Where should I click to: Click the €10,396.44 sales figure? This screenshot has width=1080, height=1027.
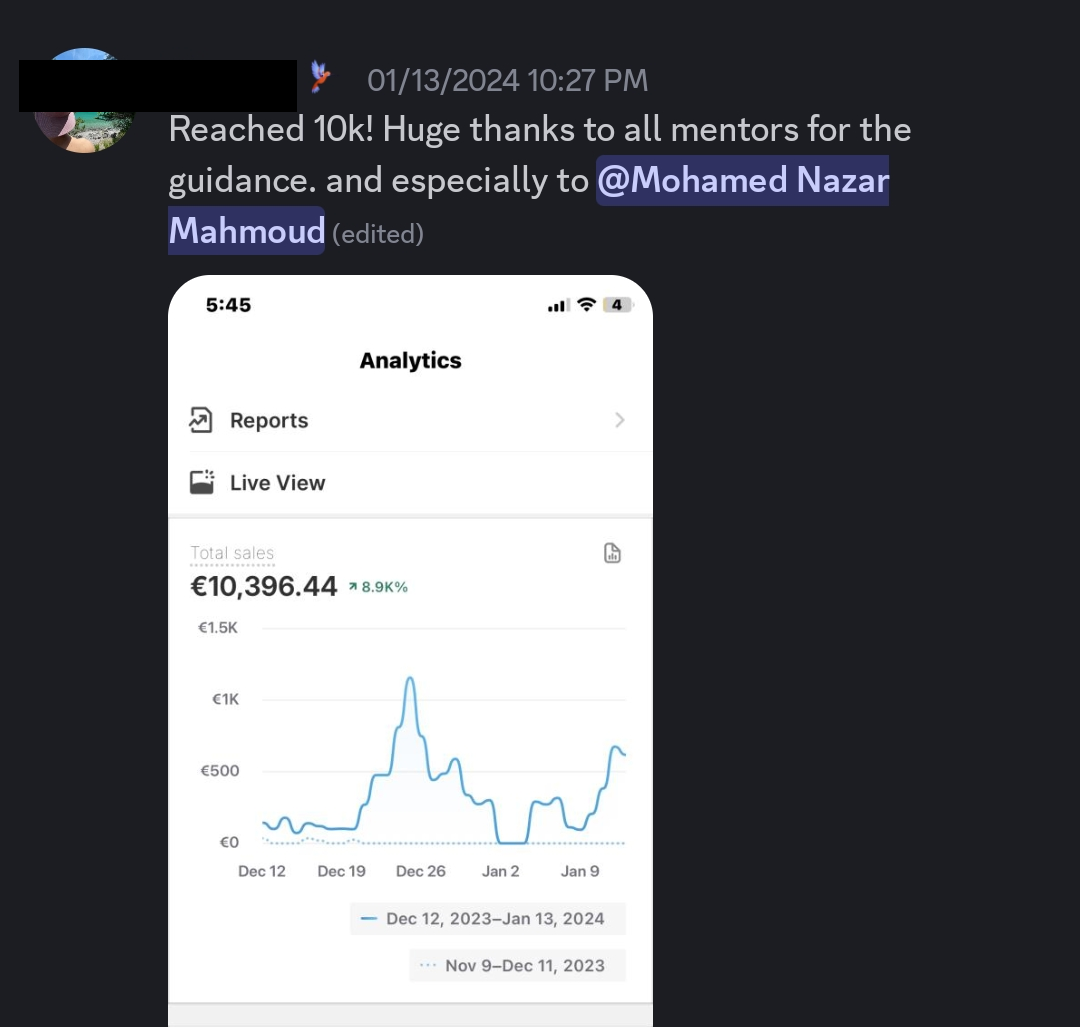point(264,587)
